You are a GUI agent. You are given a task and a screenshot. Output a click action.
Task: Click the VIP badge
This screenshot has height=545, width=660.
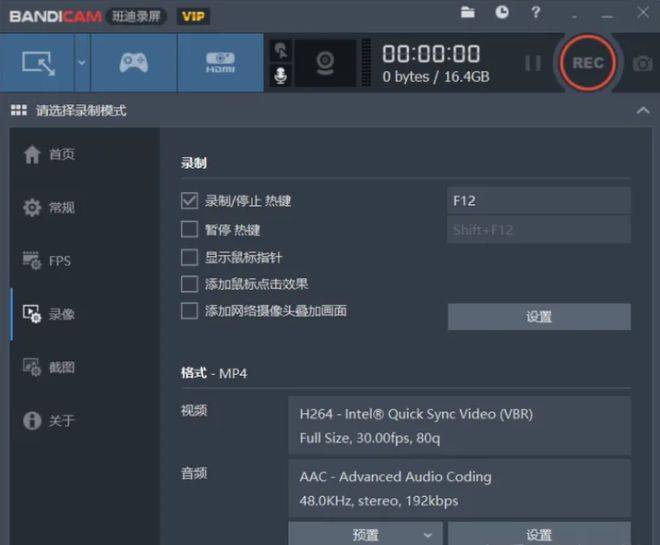point(193,16)
